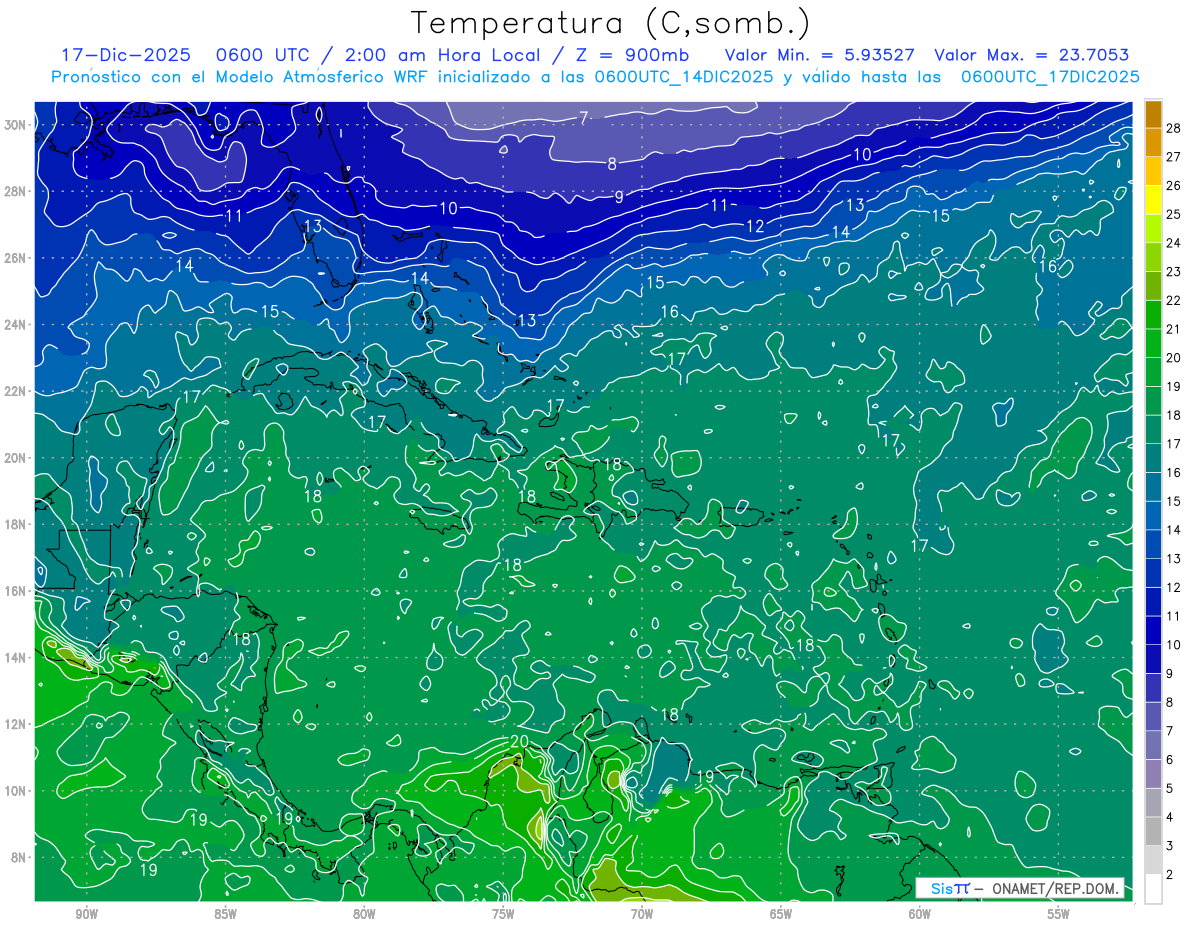Viewport: 1200px width, 927px height.
Task: Pick yellow legend swatch between 25 and 26
Action: (1153, 200)
